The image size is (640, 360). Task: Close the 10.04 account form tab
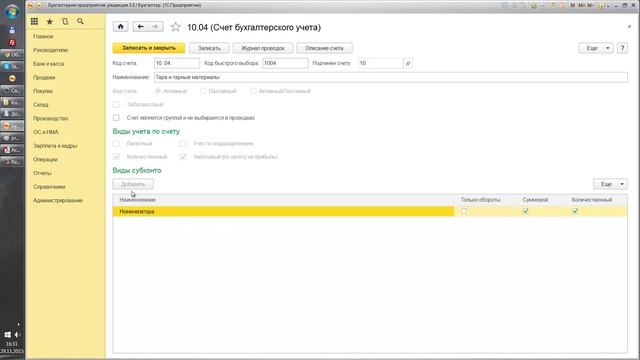click(629, 27)
